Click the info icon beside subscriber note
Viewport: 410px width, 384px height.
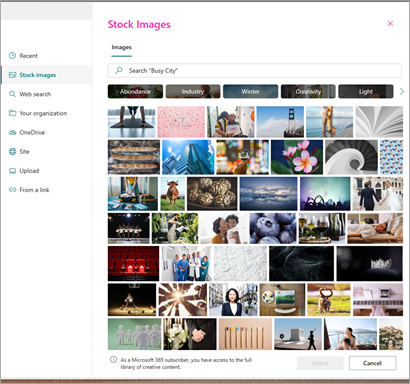tap(113, 360)
